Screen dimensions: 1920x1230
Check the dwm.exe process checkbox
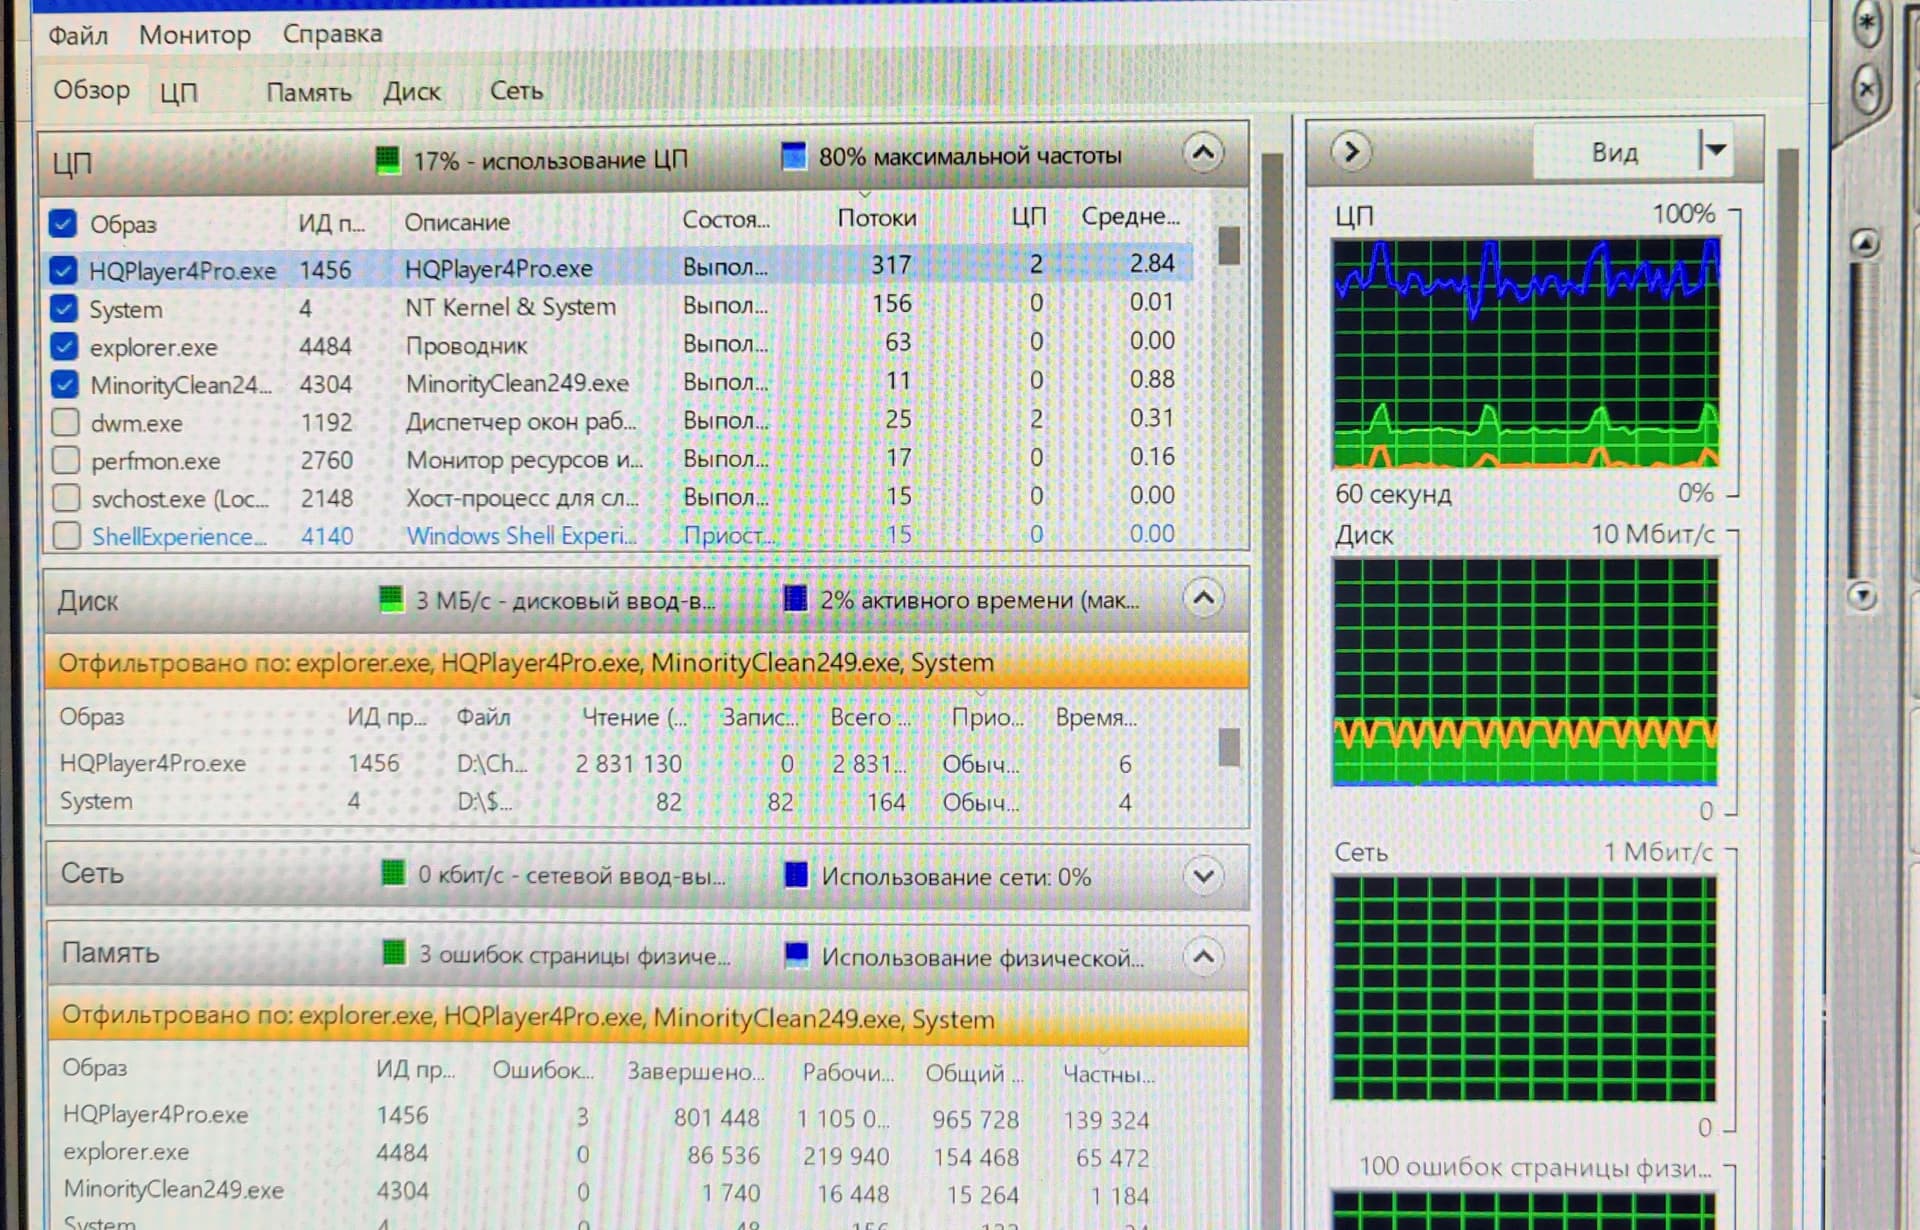[66, 422]
